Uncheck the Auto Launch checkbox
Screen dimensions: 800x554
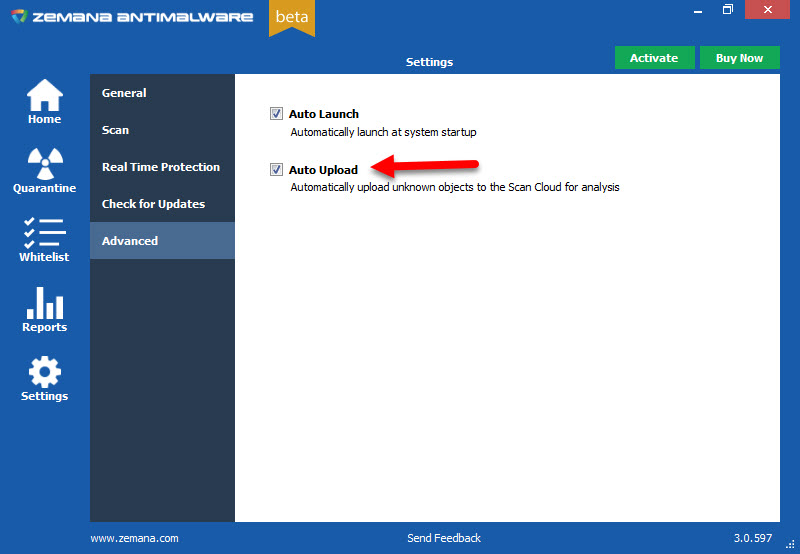pos(276,113)
